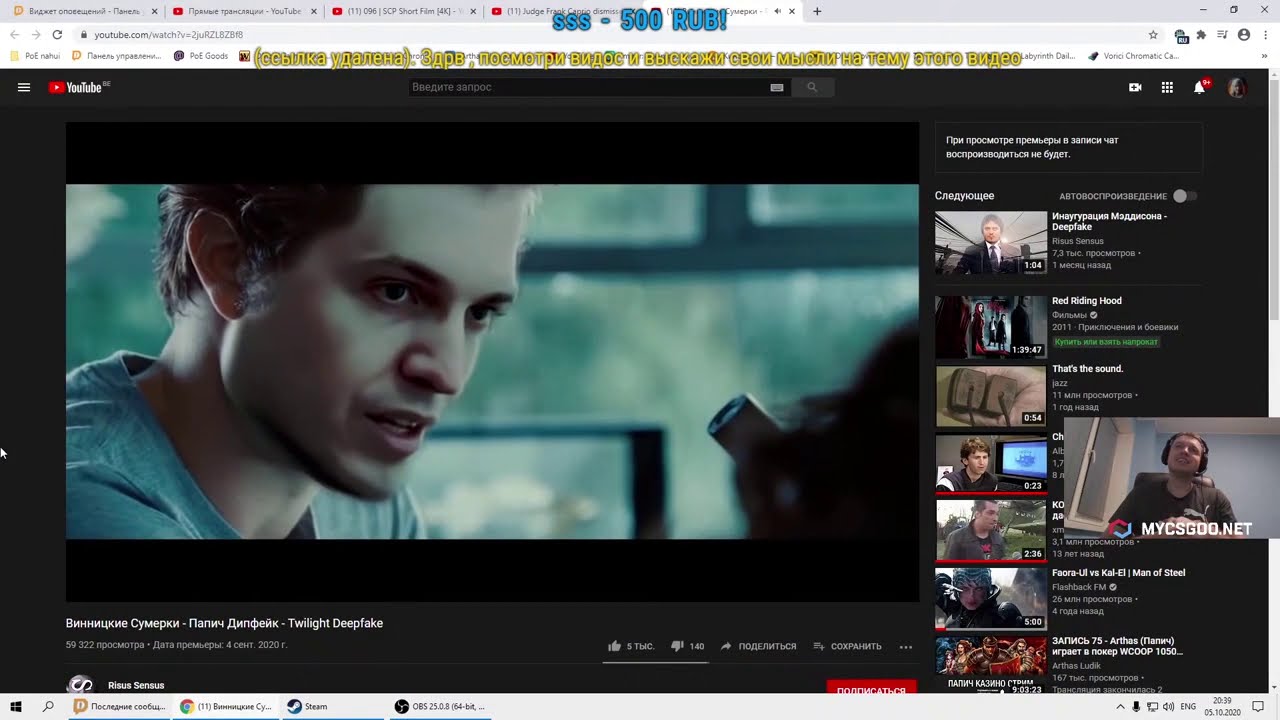This screenshot has width=1280, height=720.
Task: Open thumbnail with 0:23 duration
Action: tap(990, 463)
